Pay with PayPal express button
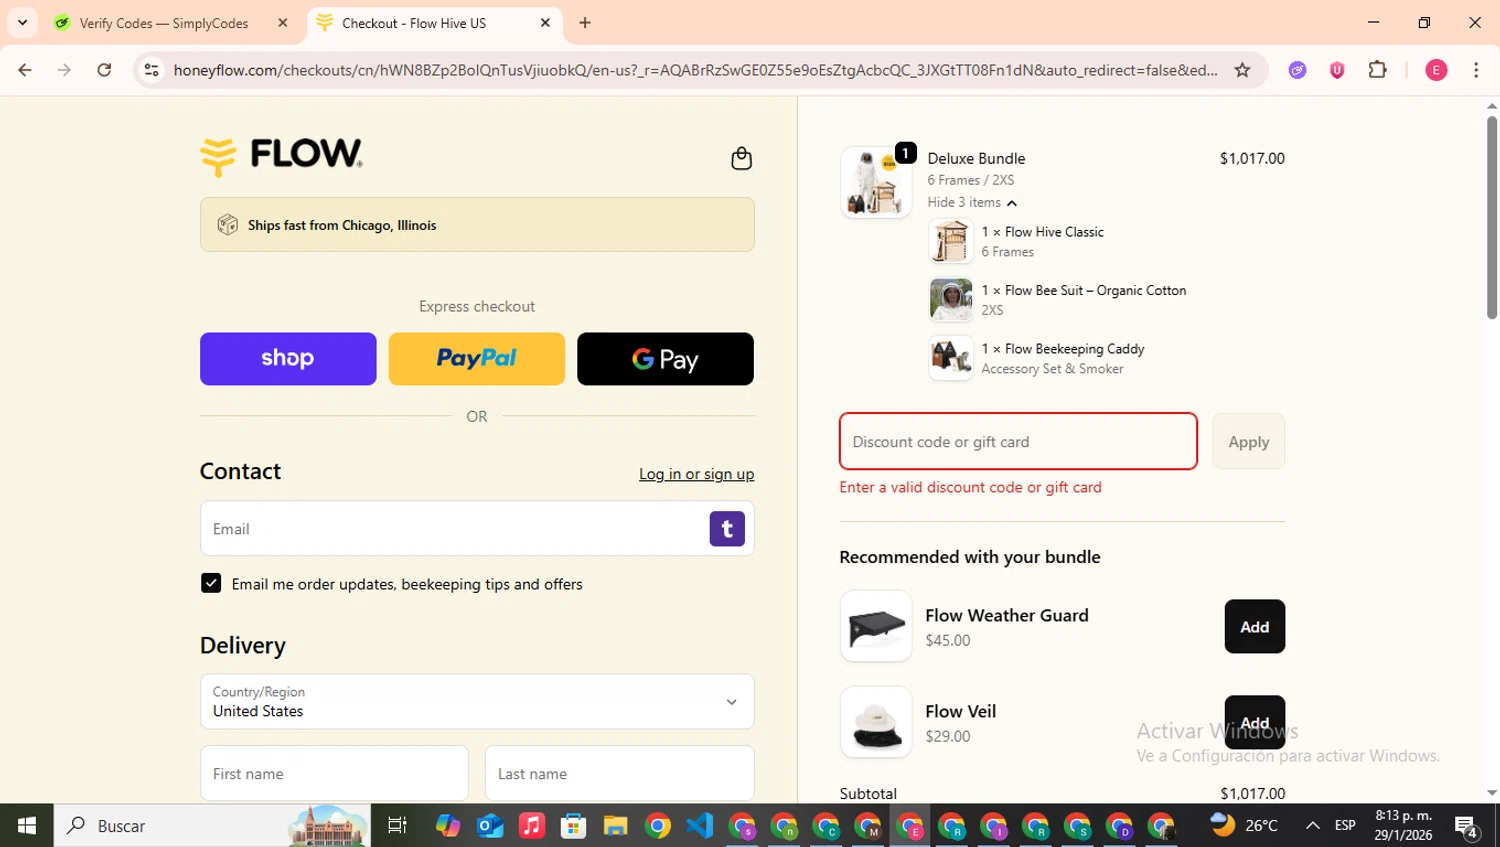Screen dimensions: 1500x847 [x=477, y=359]
